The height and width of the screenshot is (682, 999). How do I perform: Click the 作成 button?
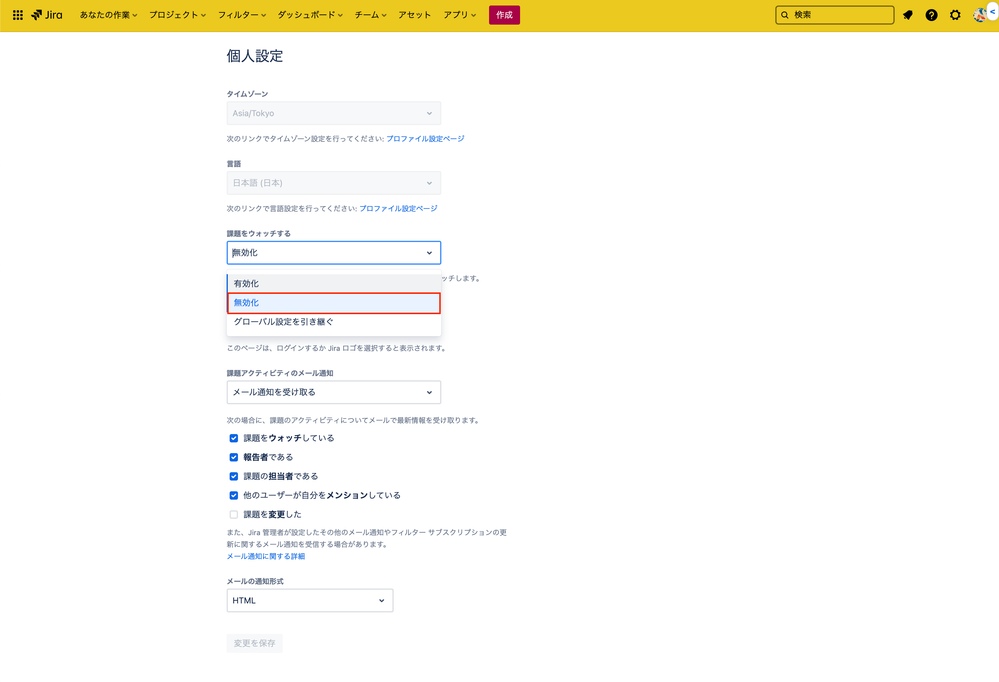(x=504, y=15)
